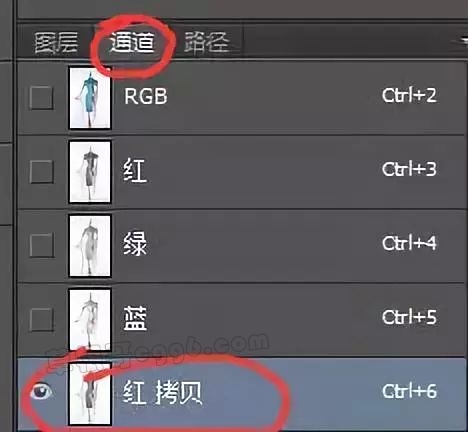The height and width of the screenshot is (432, 468).
Task: Select the 红 channel name
Action: [135, 170]
